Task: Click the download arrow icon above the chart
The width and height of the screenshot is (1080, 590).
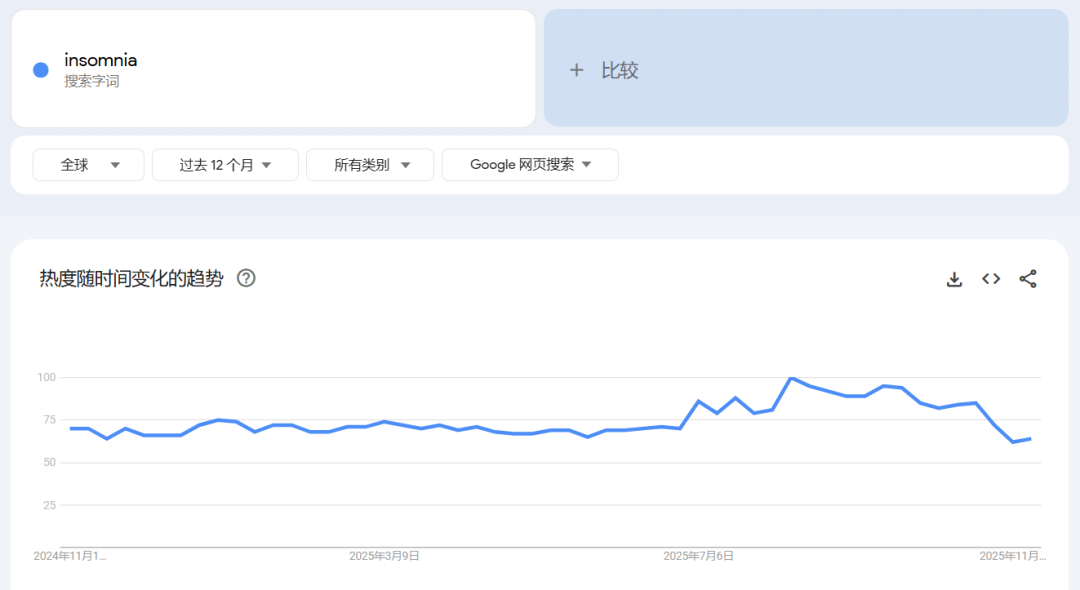Action: 954,279
